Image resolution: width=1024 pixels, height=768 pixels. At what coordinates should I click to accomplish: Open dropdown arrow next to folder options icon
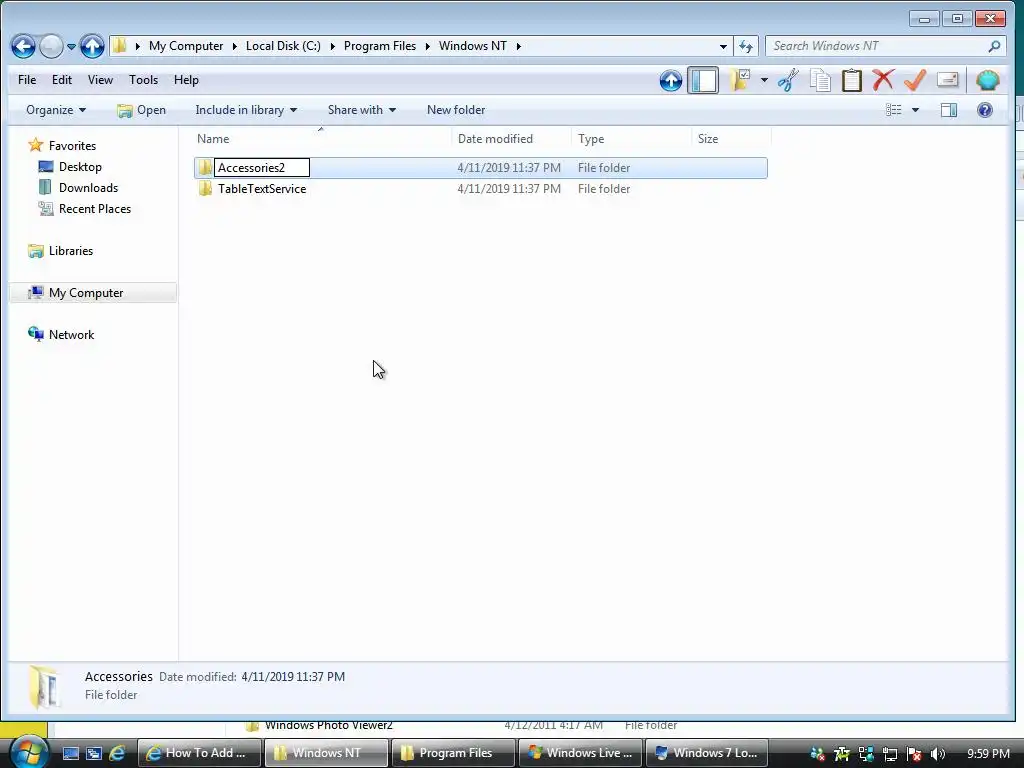click(763, 81)
